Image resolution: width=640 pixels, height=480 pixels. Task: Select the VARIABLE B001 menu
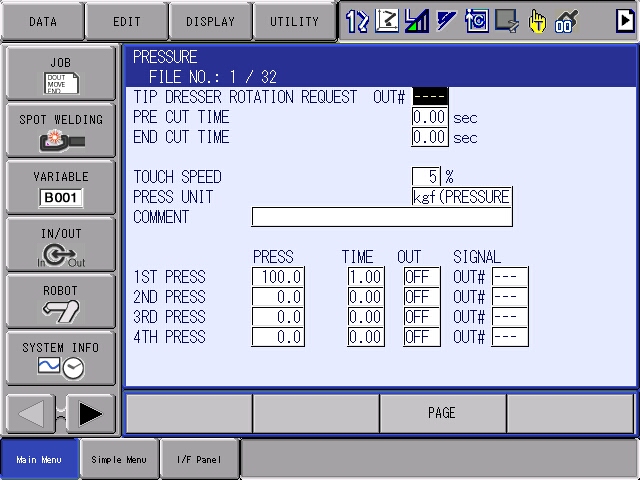[60, 189]
